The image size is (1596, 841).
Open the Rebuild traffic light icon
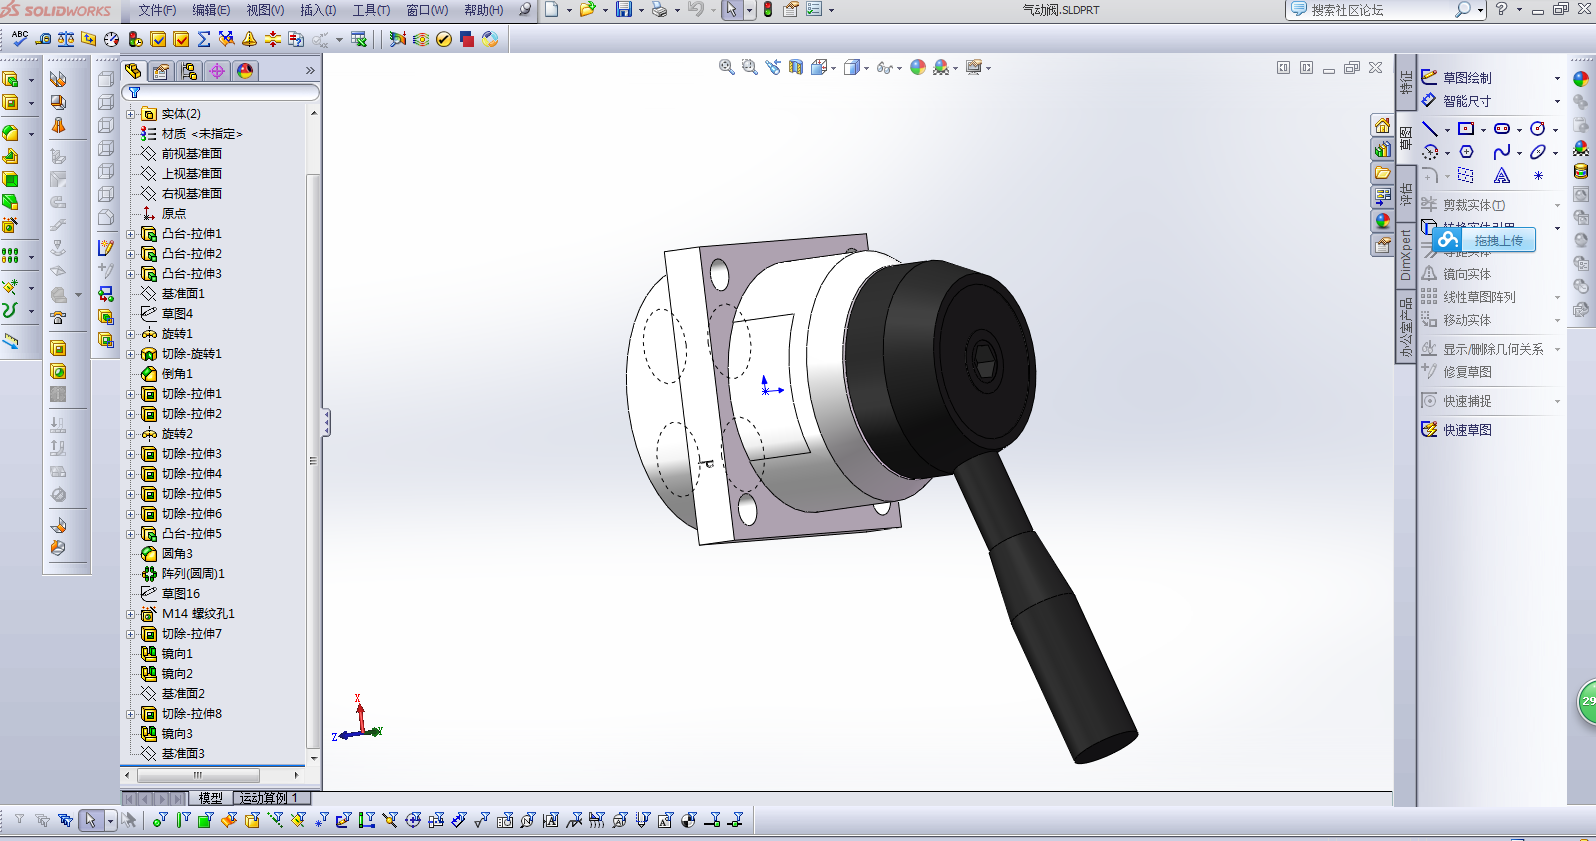coord(768,10)
